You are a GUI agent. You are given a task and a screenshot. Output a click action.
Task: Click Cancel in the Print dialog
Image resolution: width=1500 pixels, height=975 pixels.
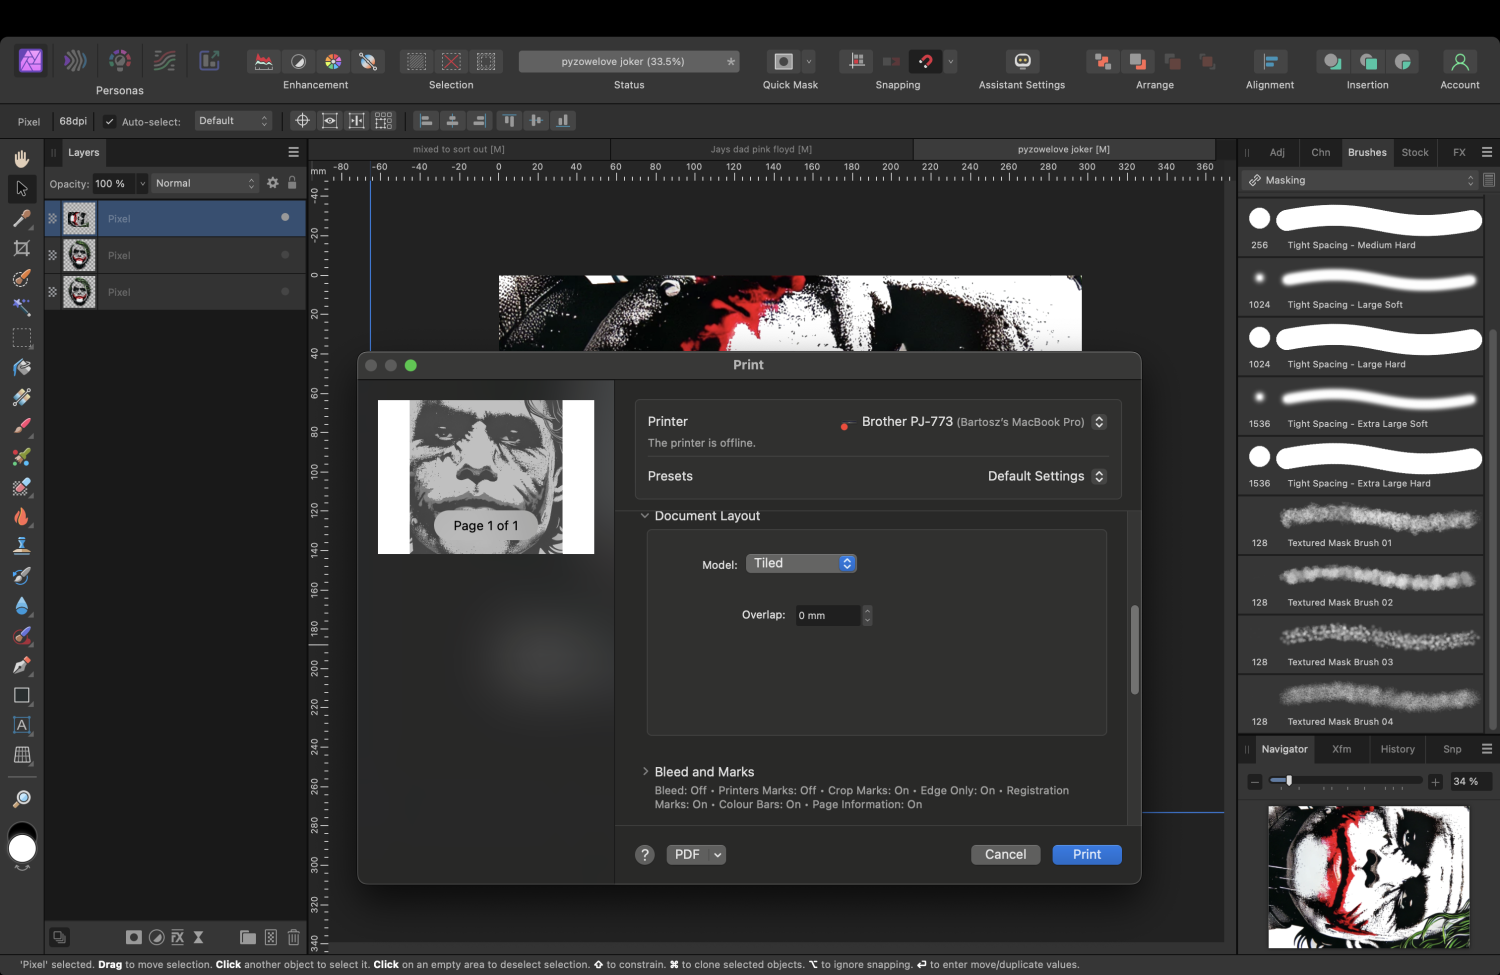coord(1005,855)
